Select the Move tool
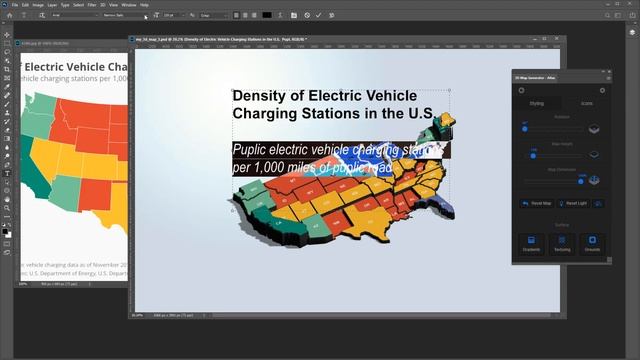The height and width of the screenshot is (360, 640). [7, 35]
